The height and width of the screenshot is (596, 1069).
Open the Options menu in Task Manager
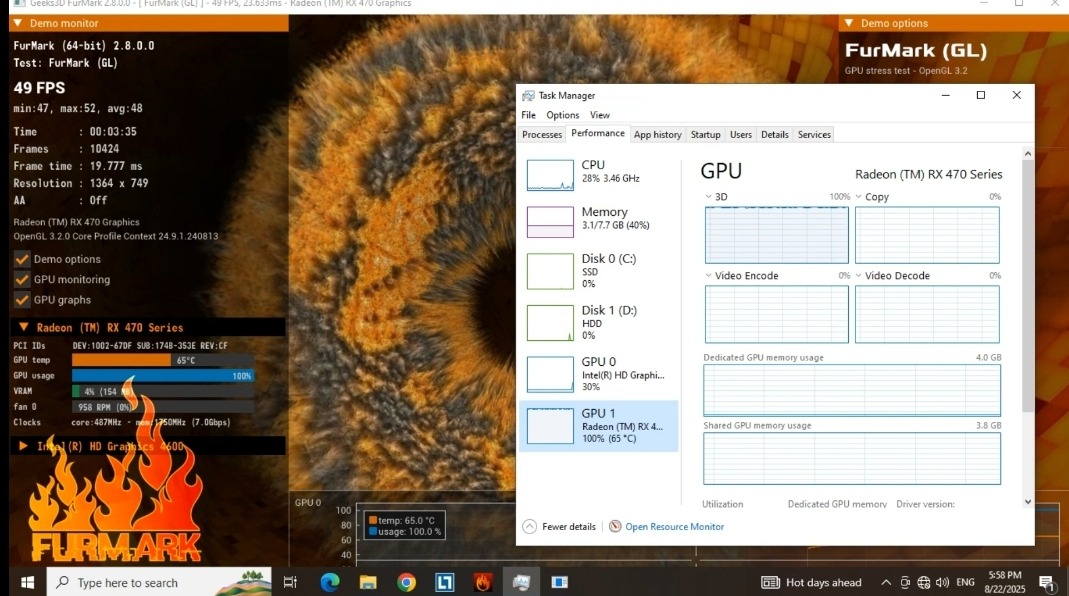[x=562, y=115]
